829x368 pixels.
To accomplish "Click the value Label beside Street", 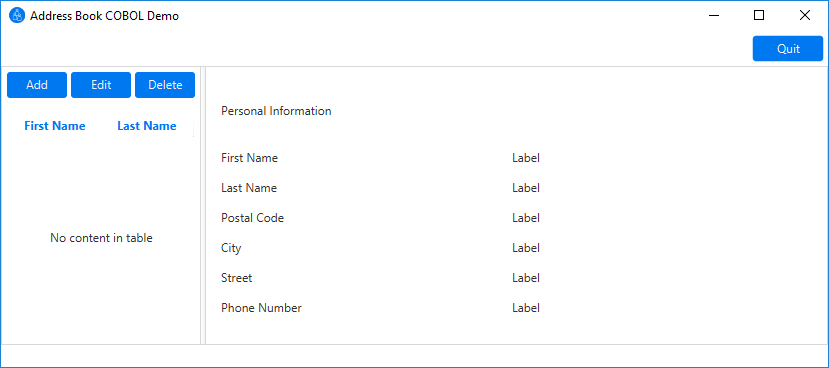I will coord(526,278).
